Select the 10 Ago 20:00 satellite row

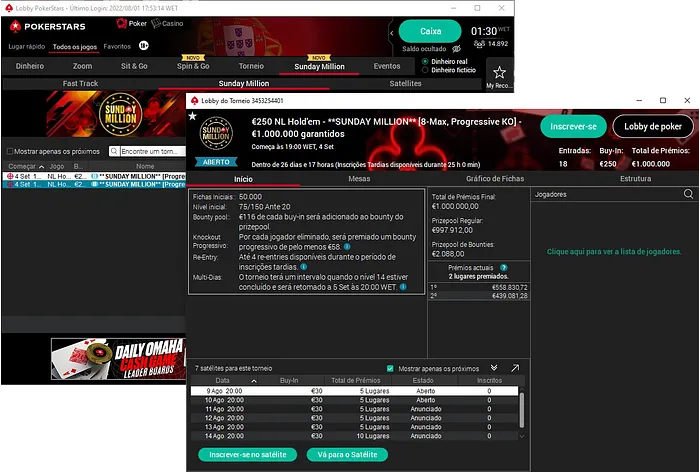pos(354,400)
